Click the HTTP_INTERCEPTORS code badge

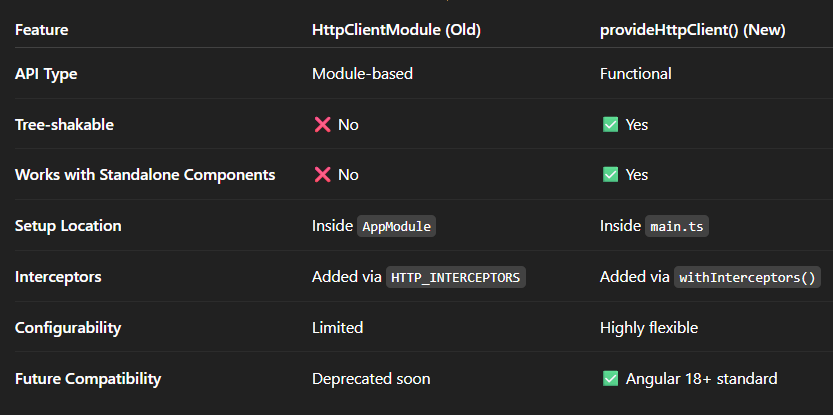456,277
